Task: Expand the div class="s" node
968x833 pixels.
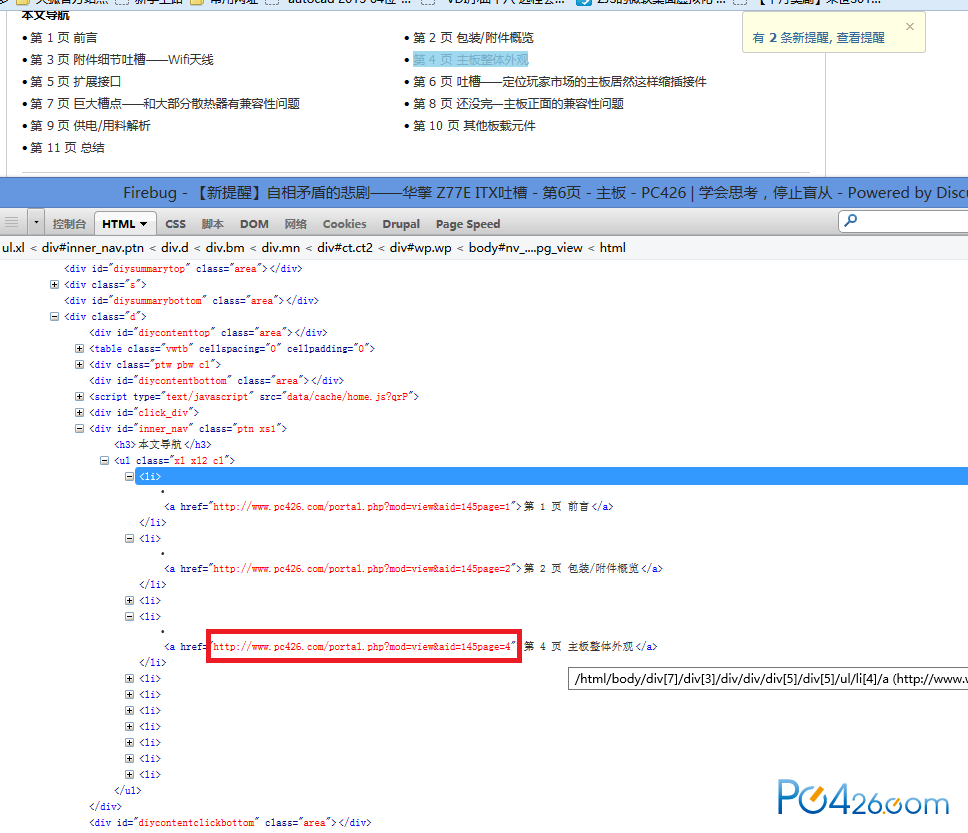Action: [x=54, y=285]
